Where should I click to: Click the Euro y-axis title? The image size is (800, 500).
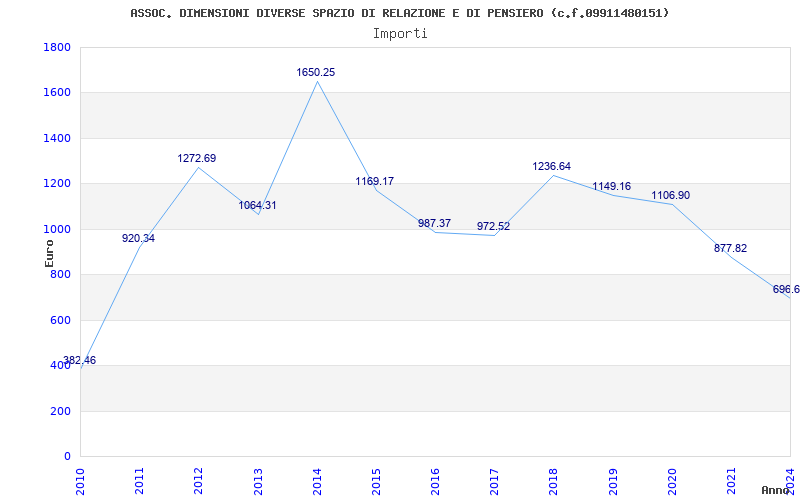[49, 252]
